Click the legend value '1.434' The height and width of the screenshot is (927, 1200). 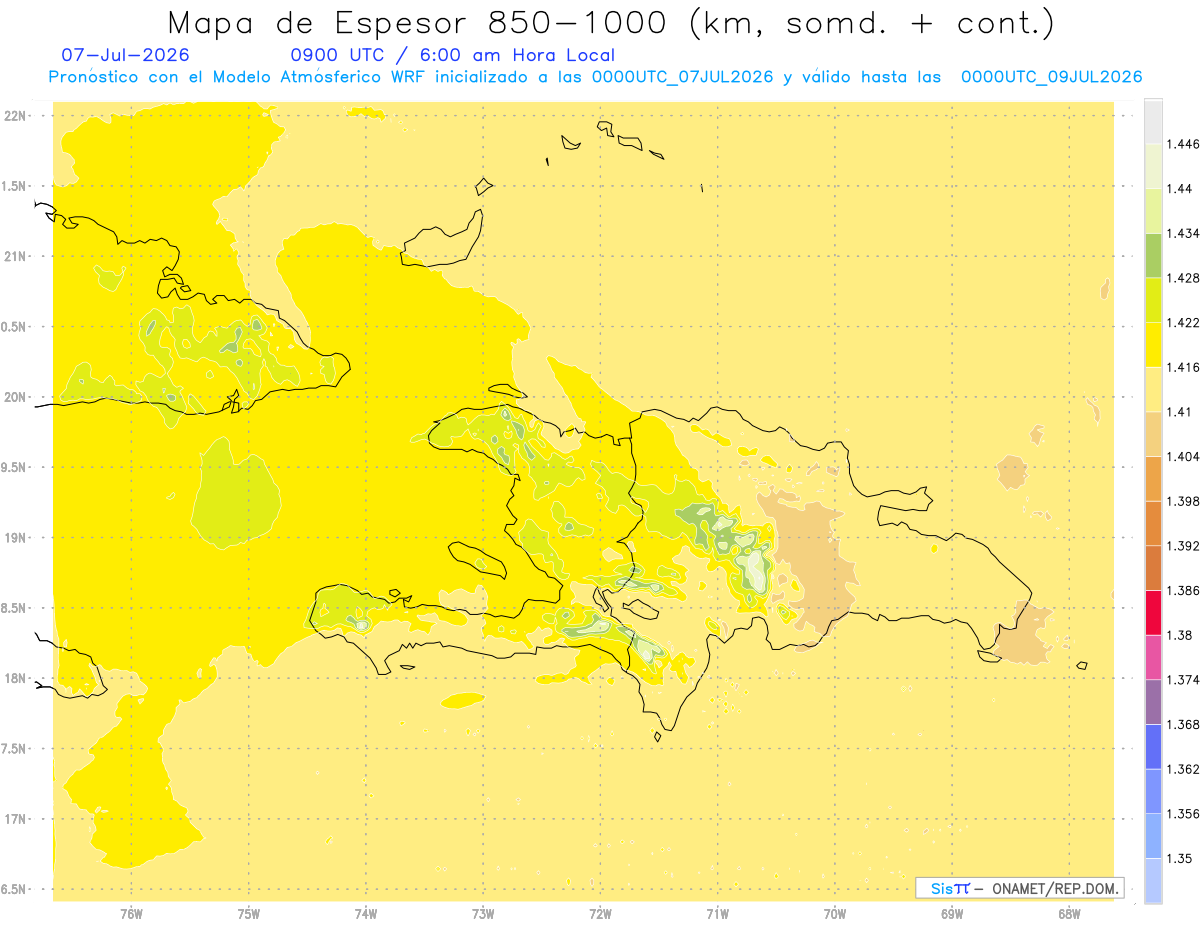[x=1184, y=233]
